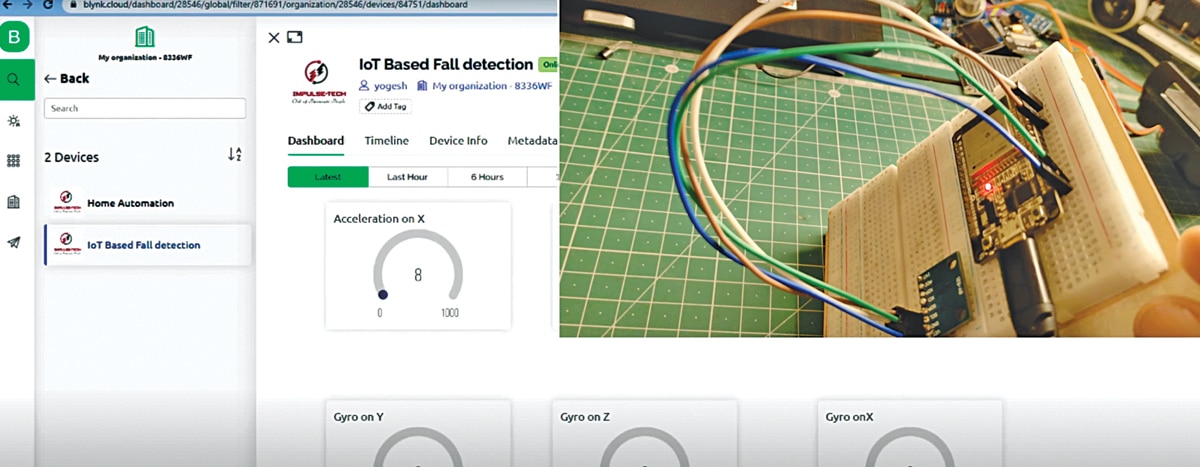Reload the page in the browser
The height and width of the screenshot is (467, 1200).
tap(48, 5)
